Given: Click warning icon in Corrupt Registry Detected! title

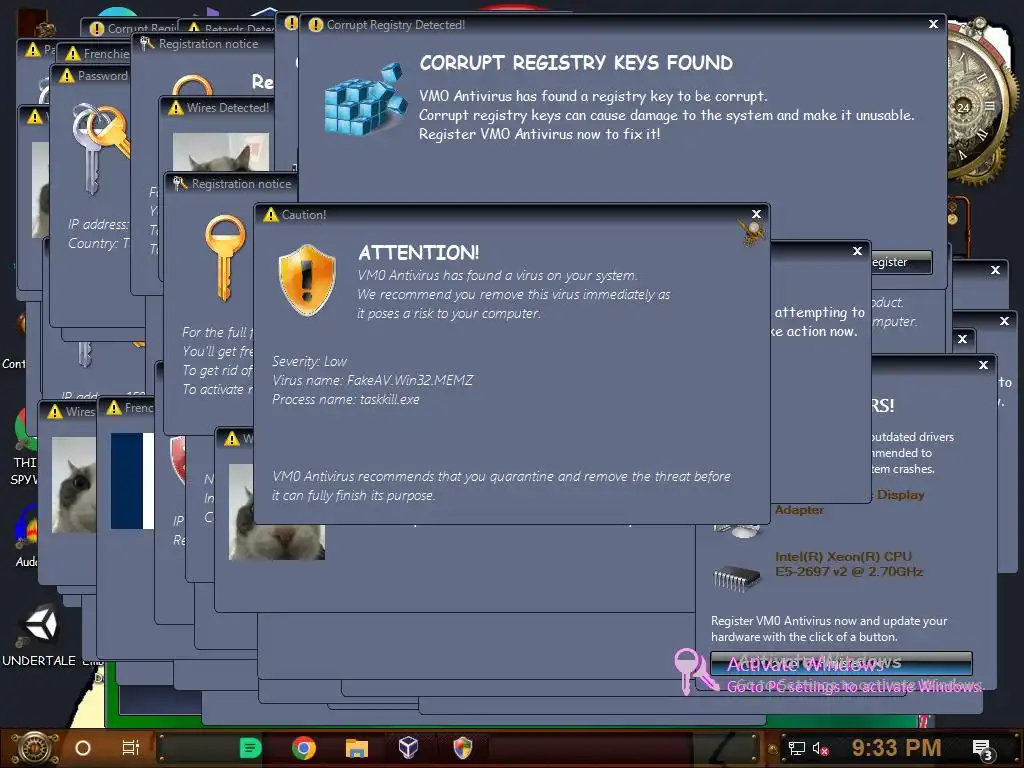Looking at the screenshot, I should (315, 25).
